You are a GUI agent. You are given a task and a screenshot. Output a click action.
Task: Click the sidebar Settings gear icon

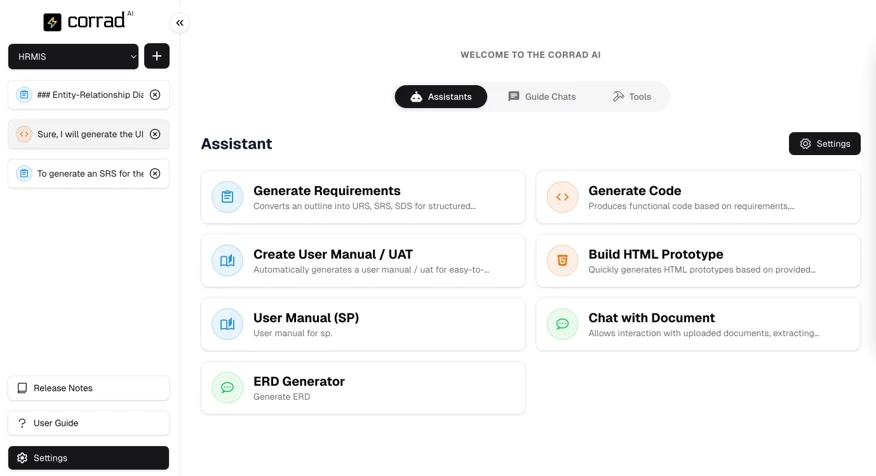(x=22, y=458)
